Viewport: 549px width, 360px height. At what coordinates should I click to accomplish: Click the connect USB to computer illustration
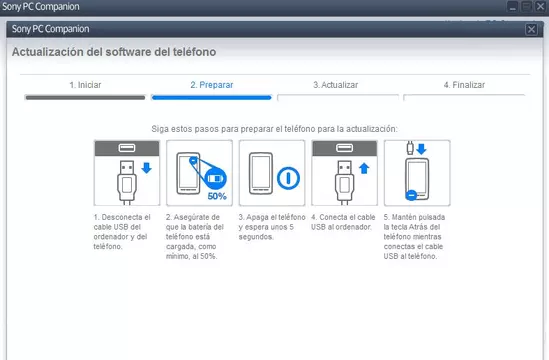(x=345, y=173)
